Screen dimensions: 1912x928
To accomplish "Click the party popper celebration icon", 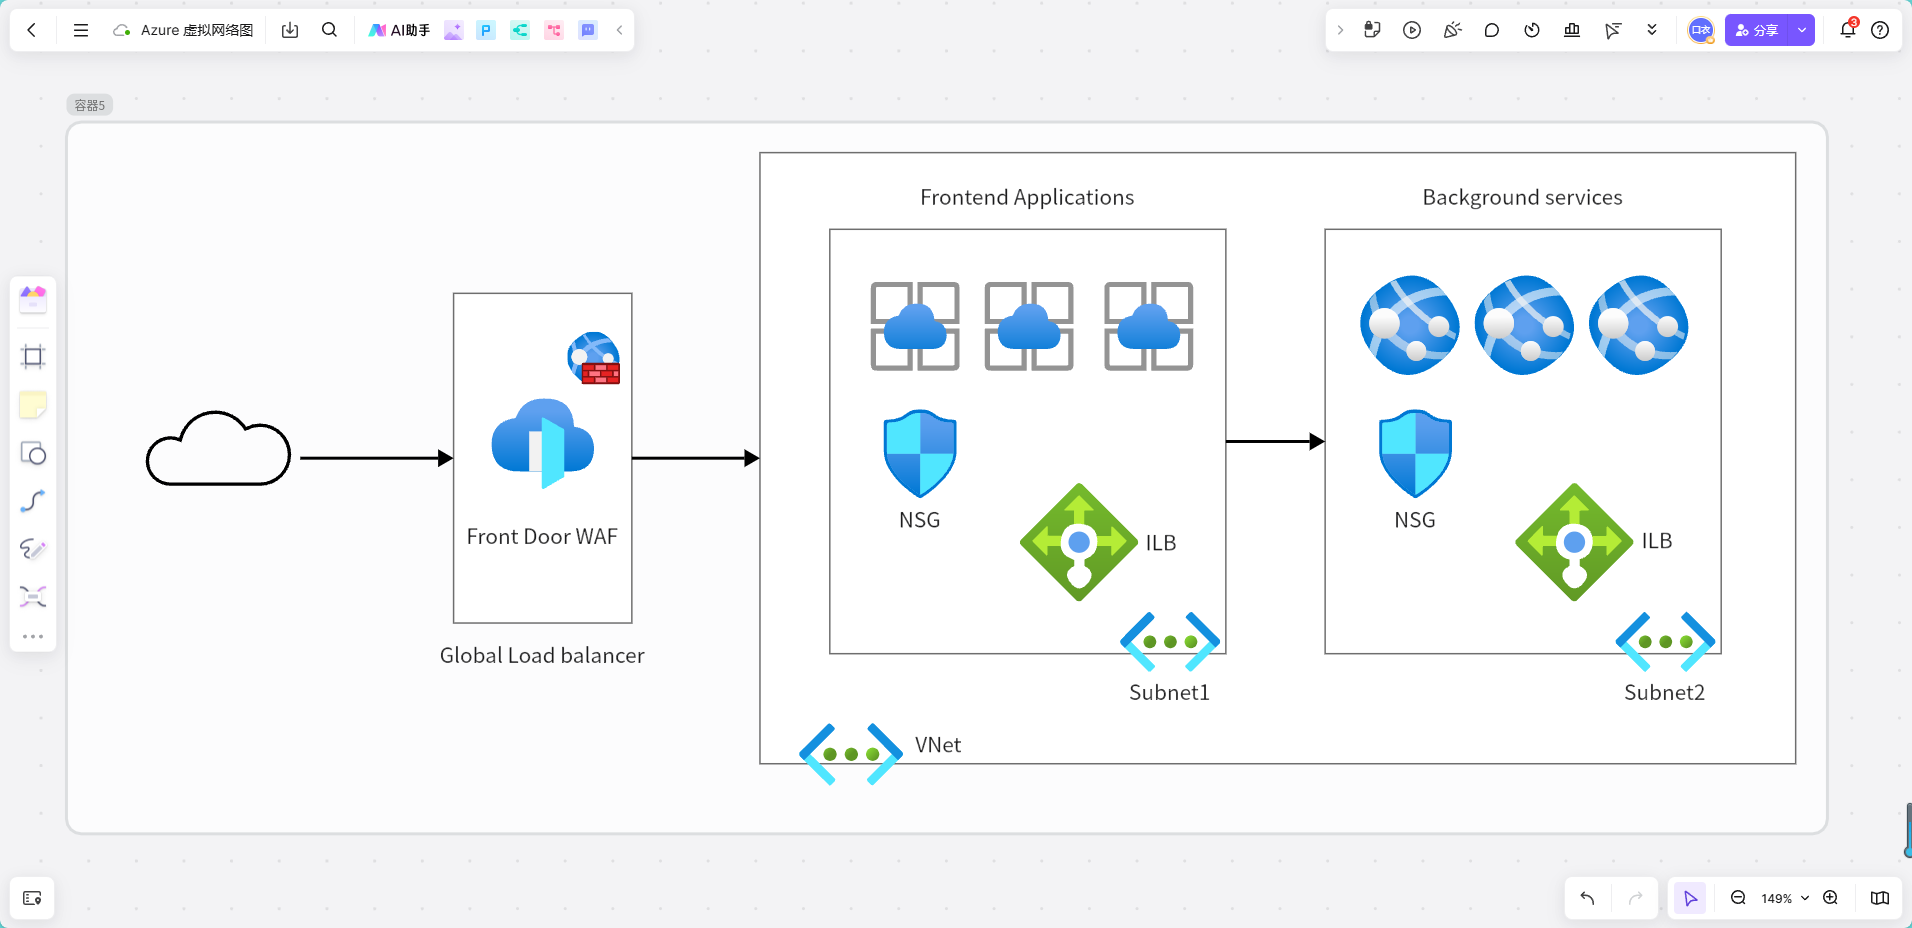I will click(x=1452, y=30).
